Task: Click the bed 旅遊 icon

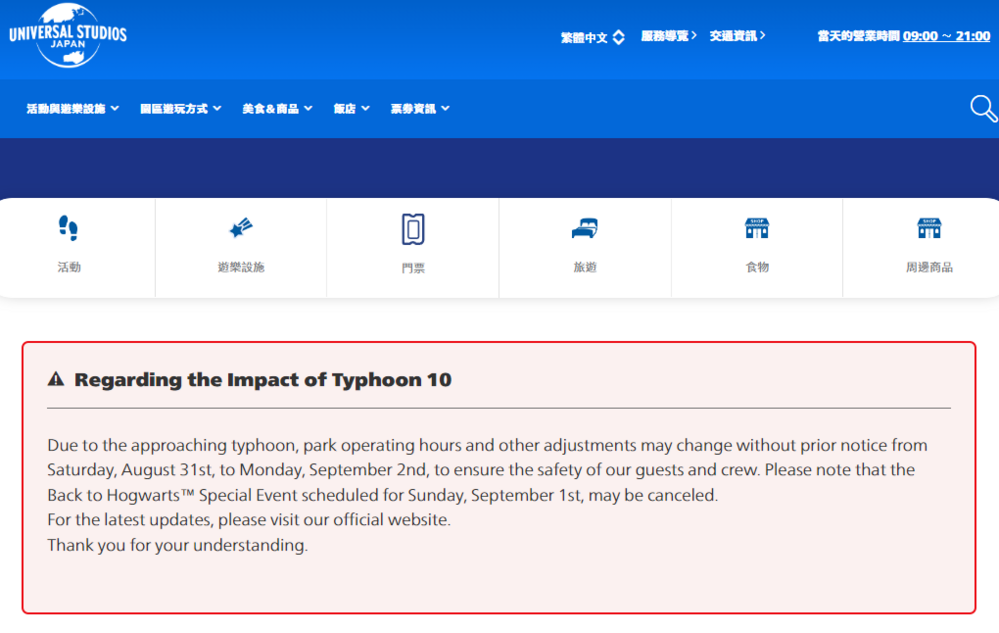Action: [585, 228]
